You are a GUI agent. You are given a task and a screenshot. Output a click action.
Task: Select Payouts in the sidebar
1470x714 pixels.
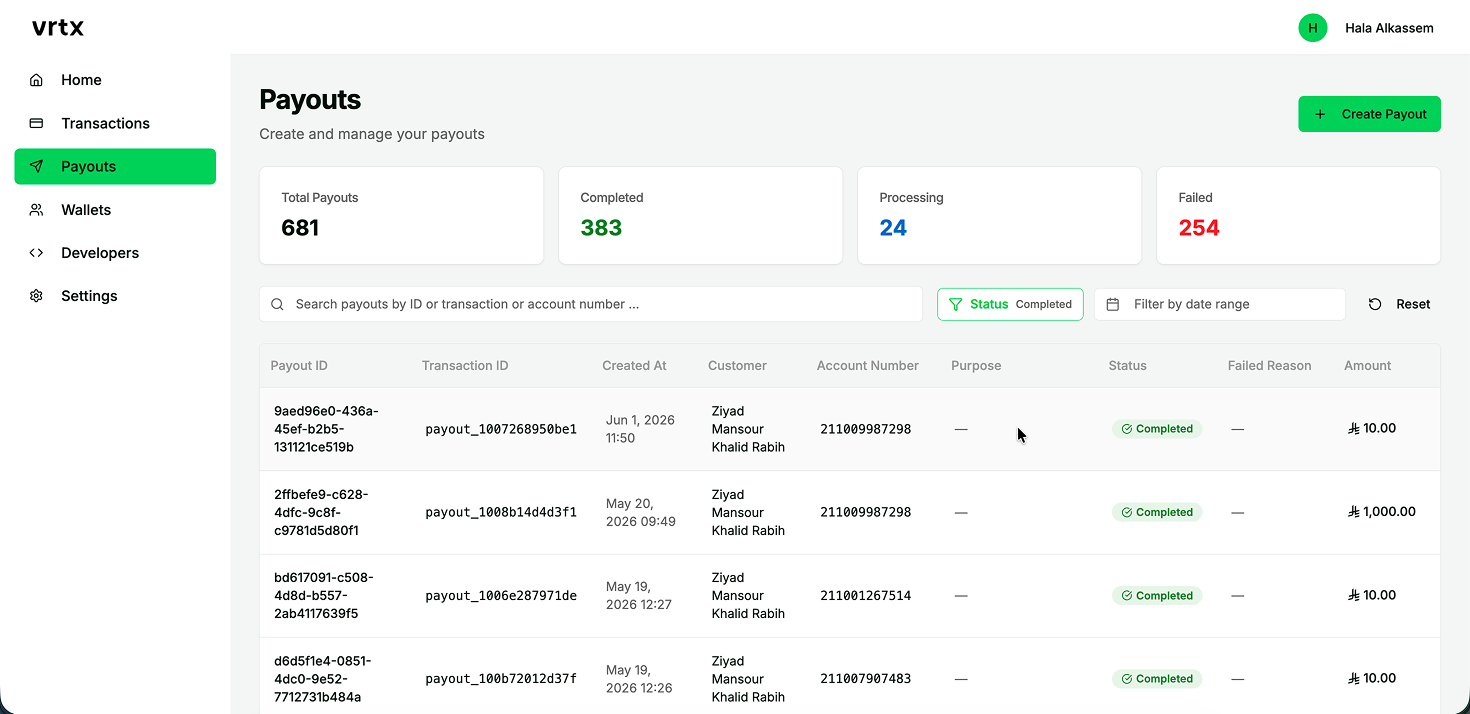click(115, 166)
